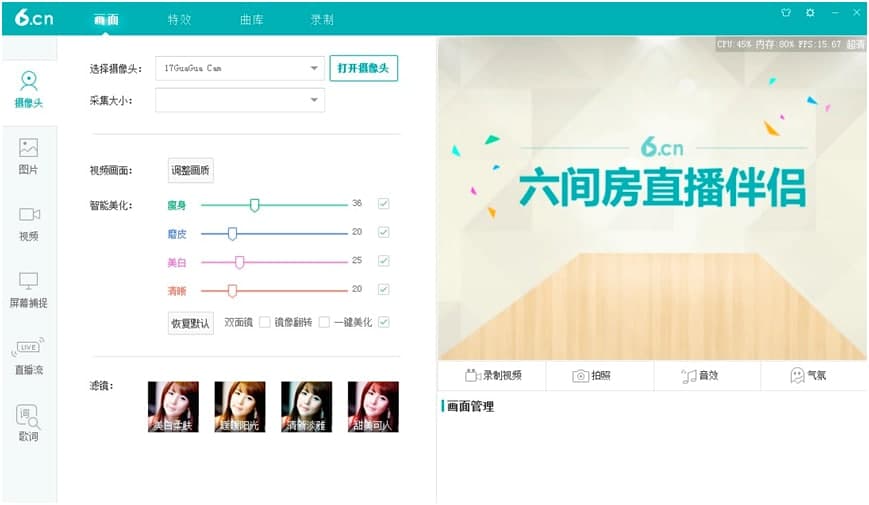This screenshot has height=505, width=869.
Task: Minimize the 6.cn window
Action: (x=835, y=12)
